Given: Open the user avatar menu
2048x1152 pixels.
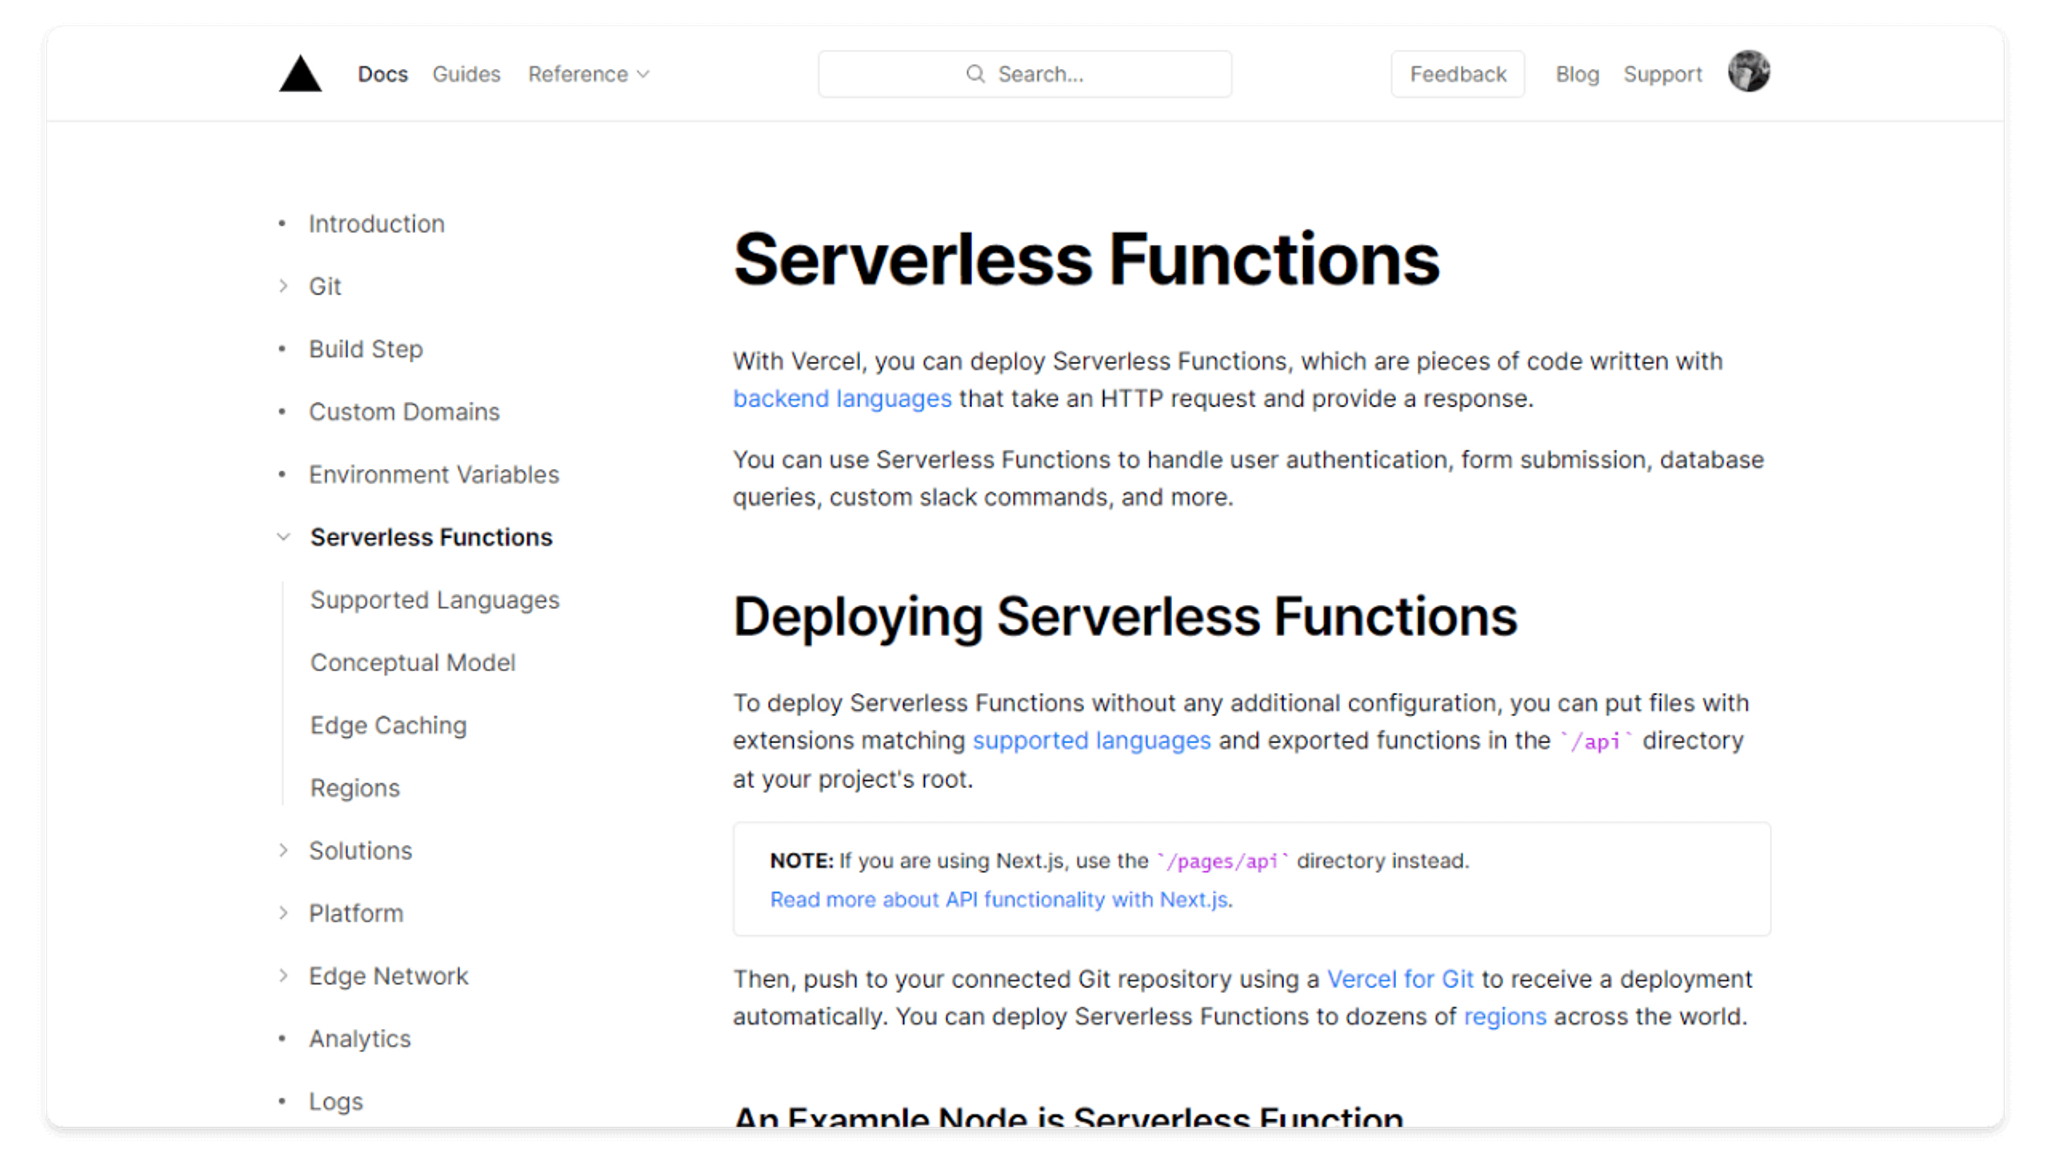Looking at the screenshot, I should [x=1748, y=72].
